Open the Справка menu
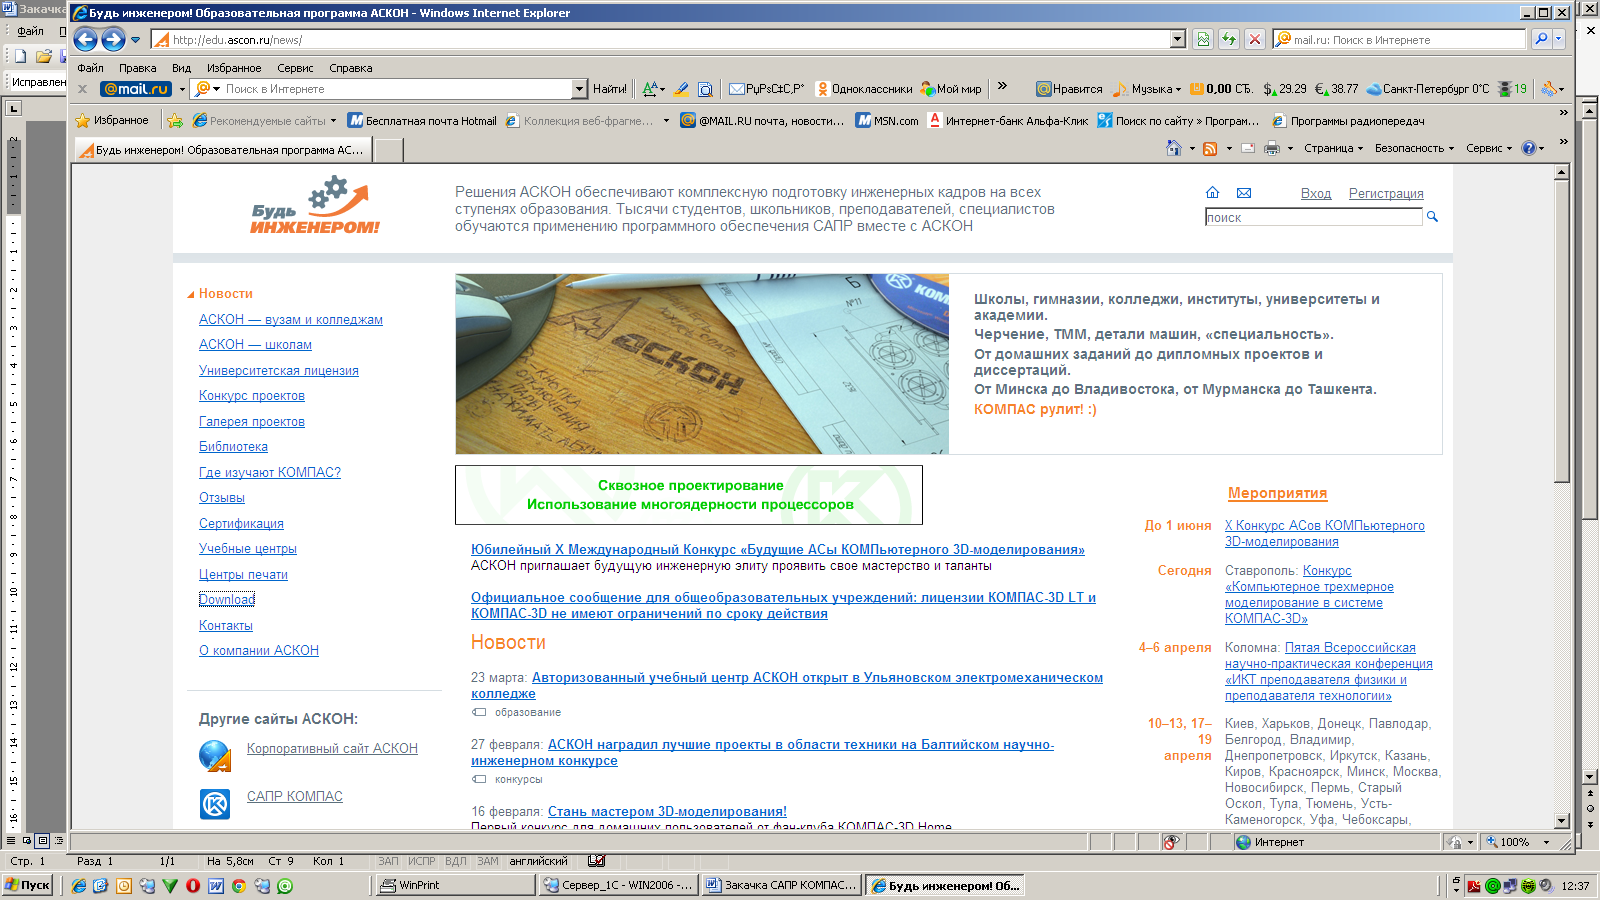This screenshot has height=900, width=1600. point(350,68)
